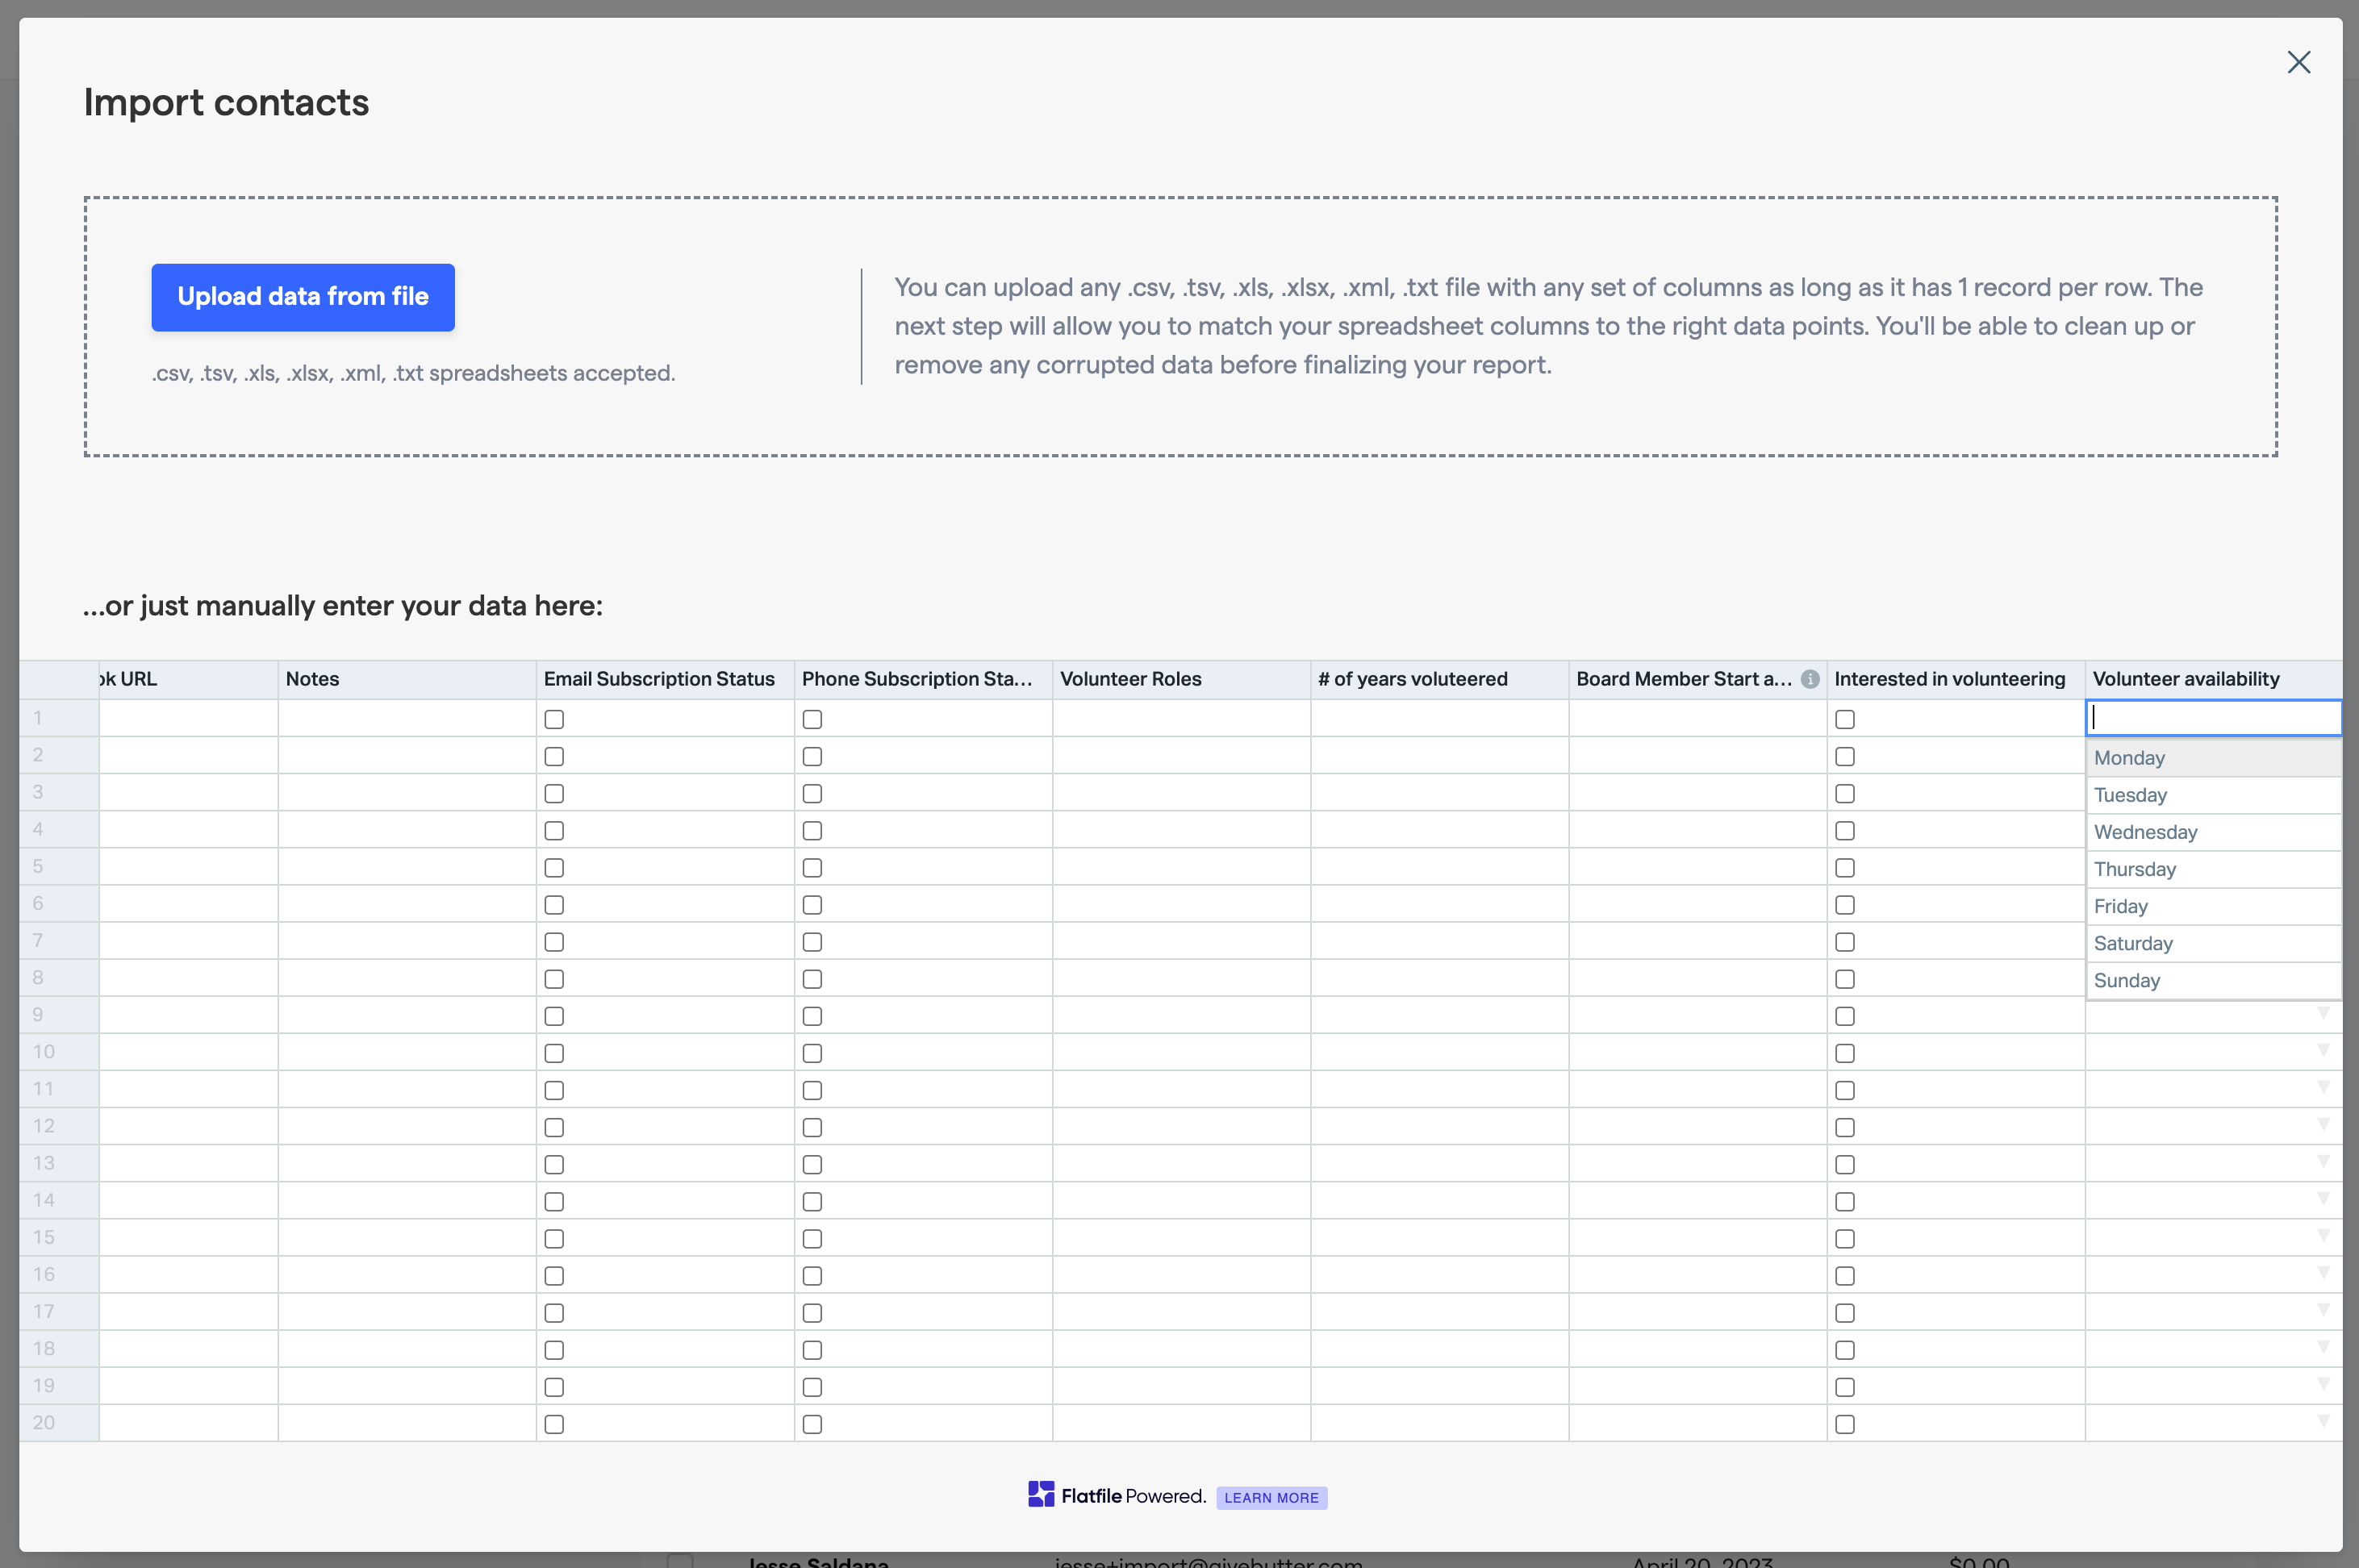Open Volunteer availability dropdown in row 19
Screen dimensions: 2359x1568
[x=2323, y=1385]
